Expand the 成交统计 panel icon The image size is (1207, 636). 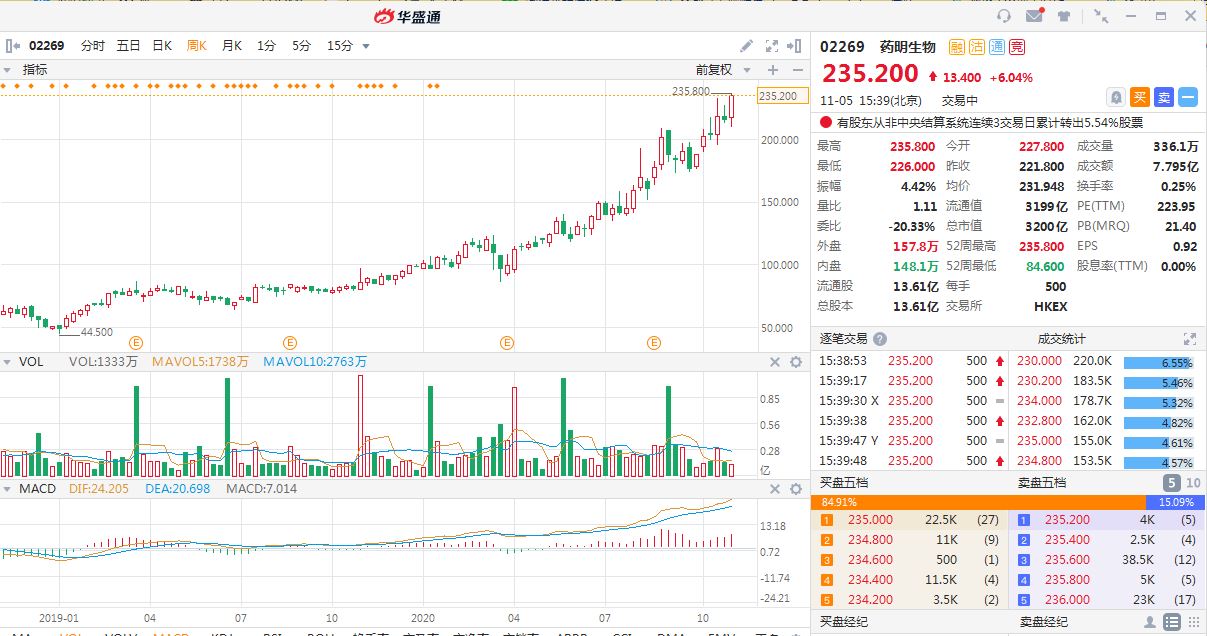coord(1189,339)
